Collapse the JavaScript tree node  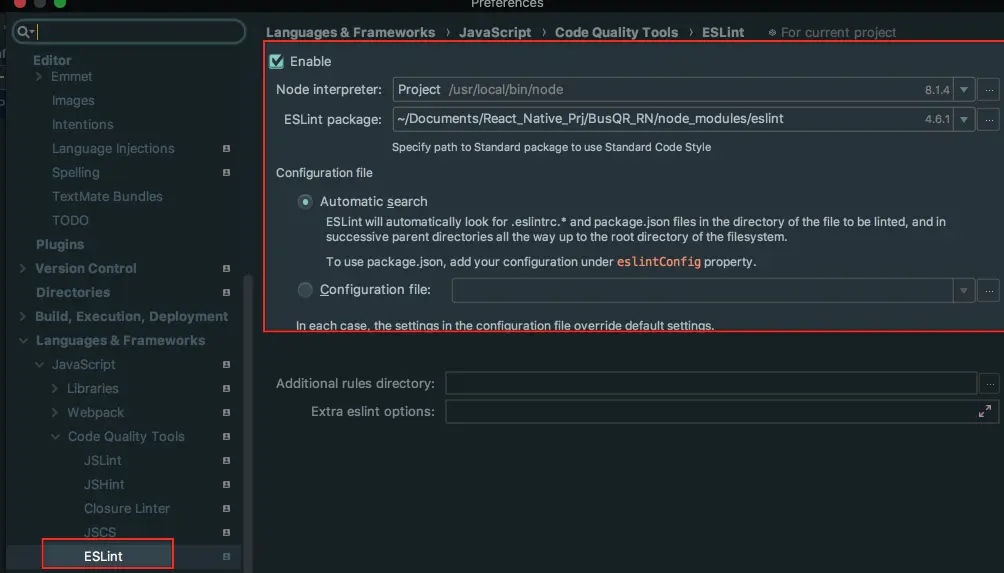40,365
